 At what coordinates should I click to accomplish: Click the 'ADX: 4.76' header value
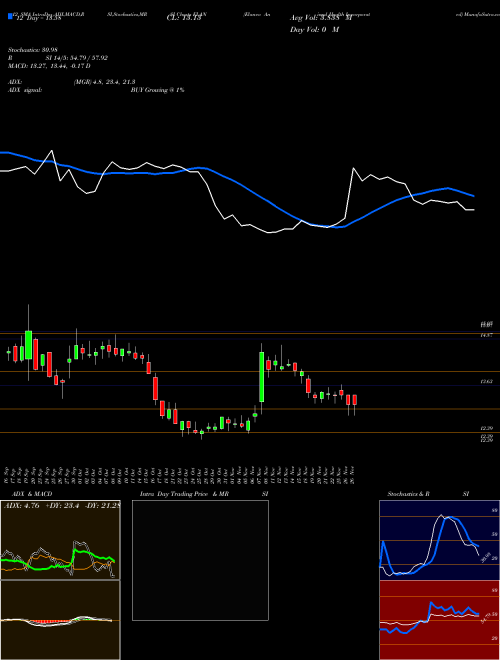[21, 506]
